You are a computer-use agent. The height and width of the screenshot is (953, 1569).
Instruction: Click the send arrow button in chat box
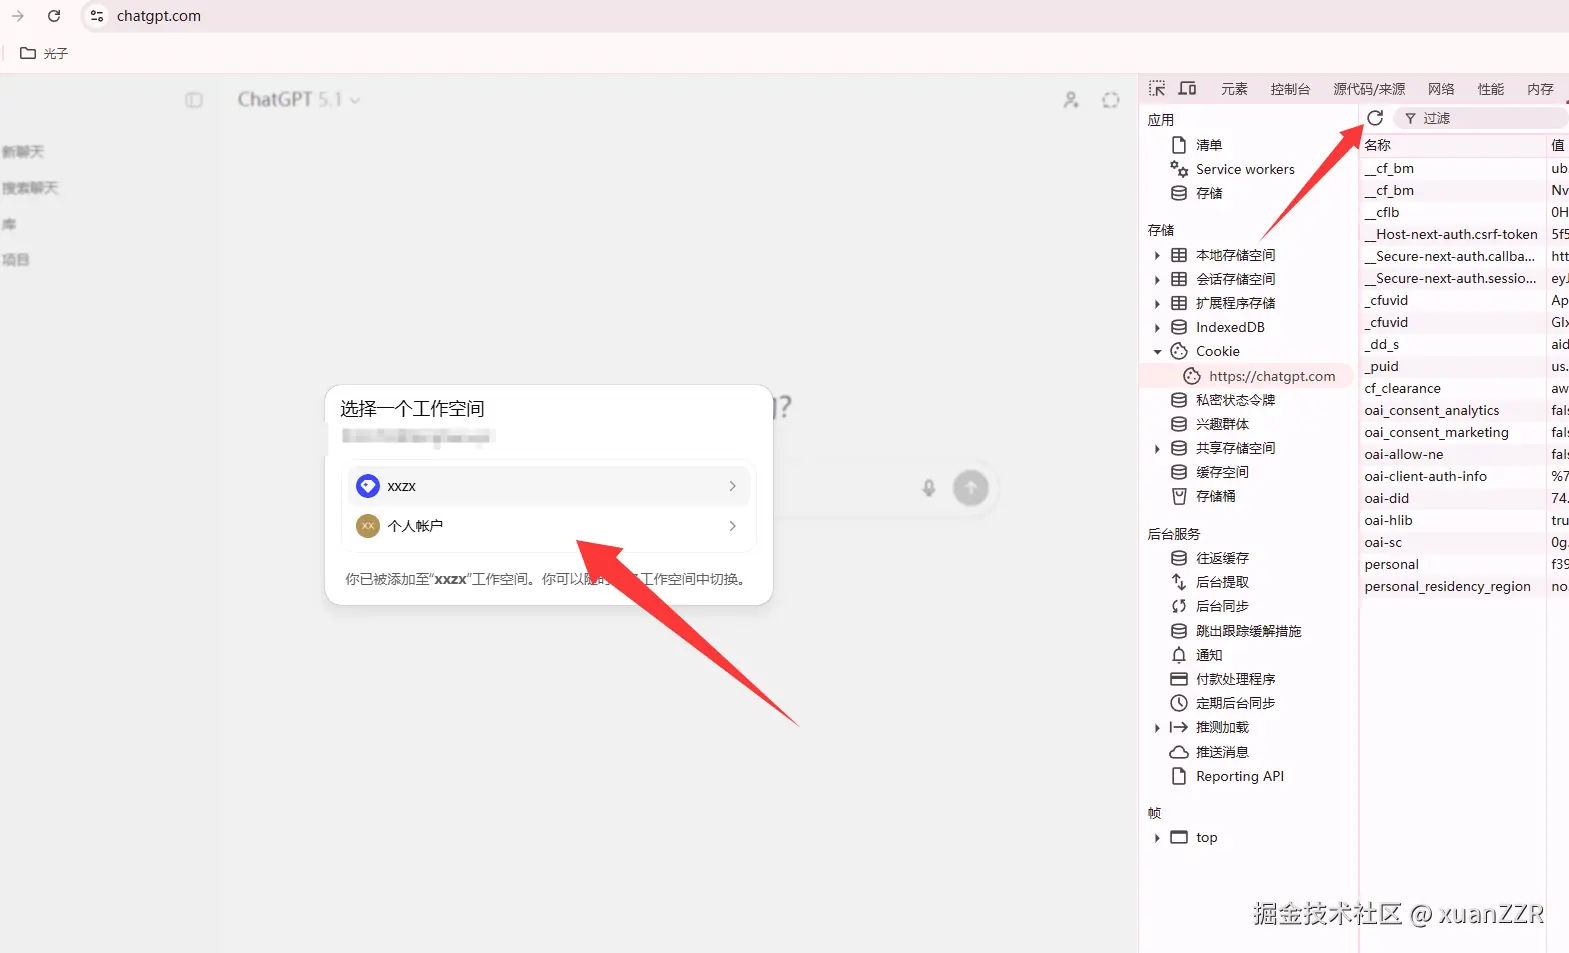click(971, 488)
